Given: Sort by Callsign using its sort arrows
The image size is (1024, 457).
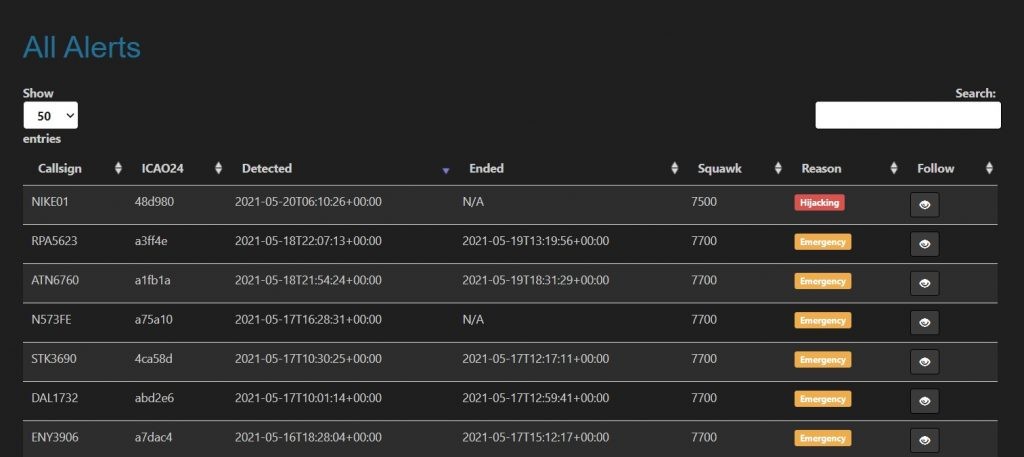Looking at the screenshot, I should click(118, 168).
